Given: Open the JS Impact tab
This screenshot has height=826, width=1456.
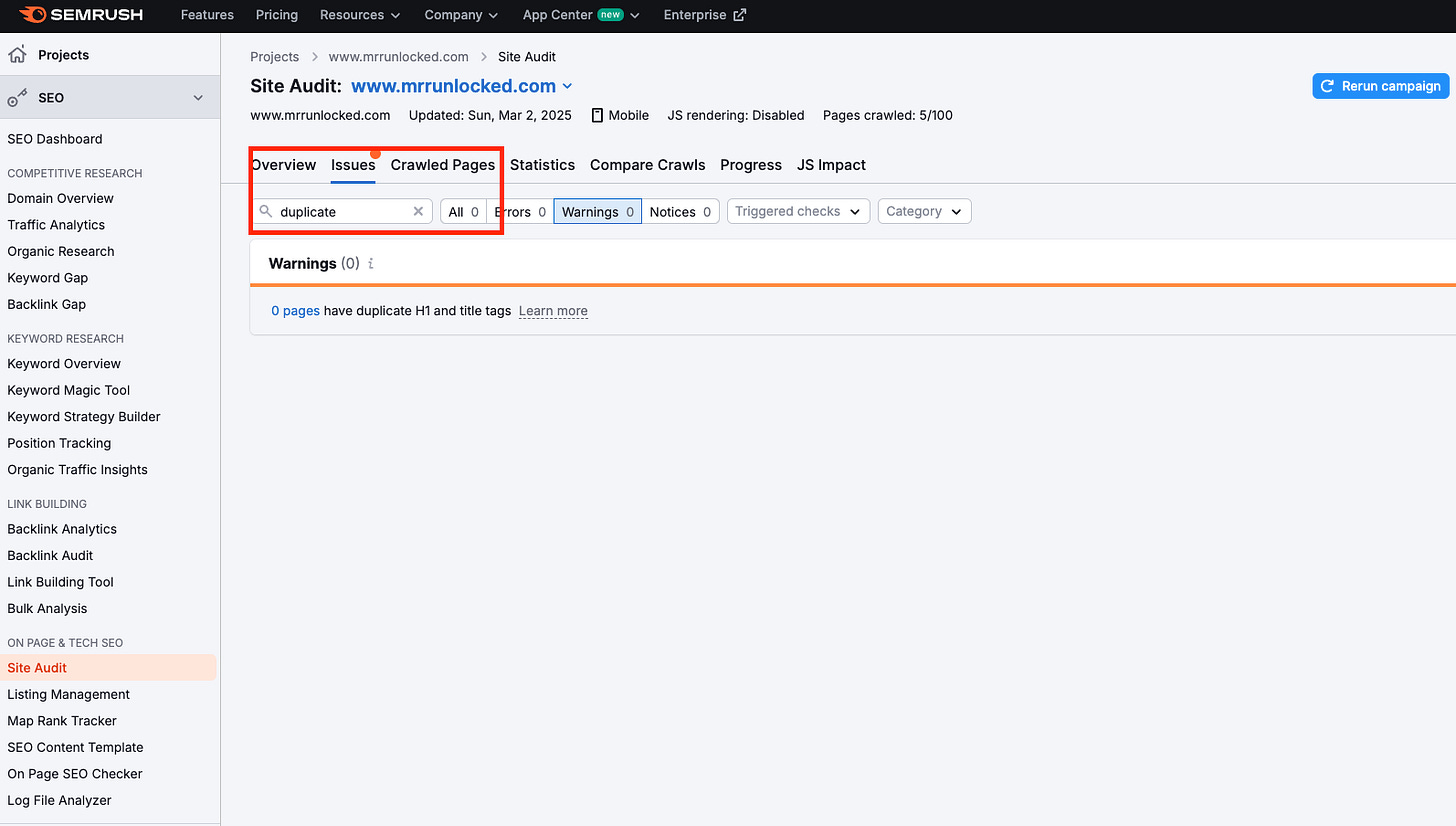Looking at the screenshot, I should [x=831, y=165].
